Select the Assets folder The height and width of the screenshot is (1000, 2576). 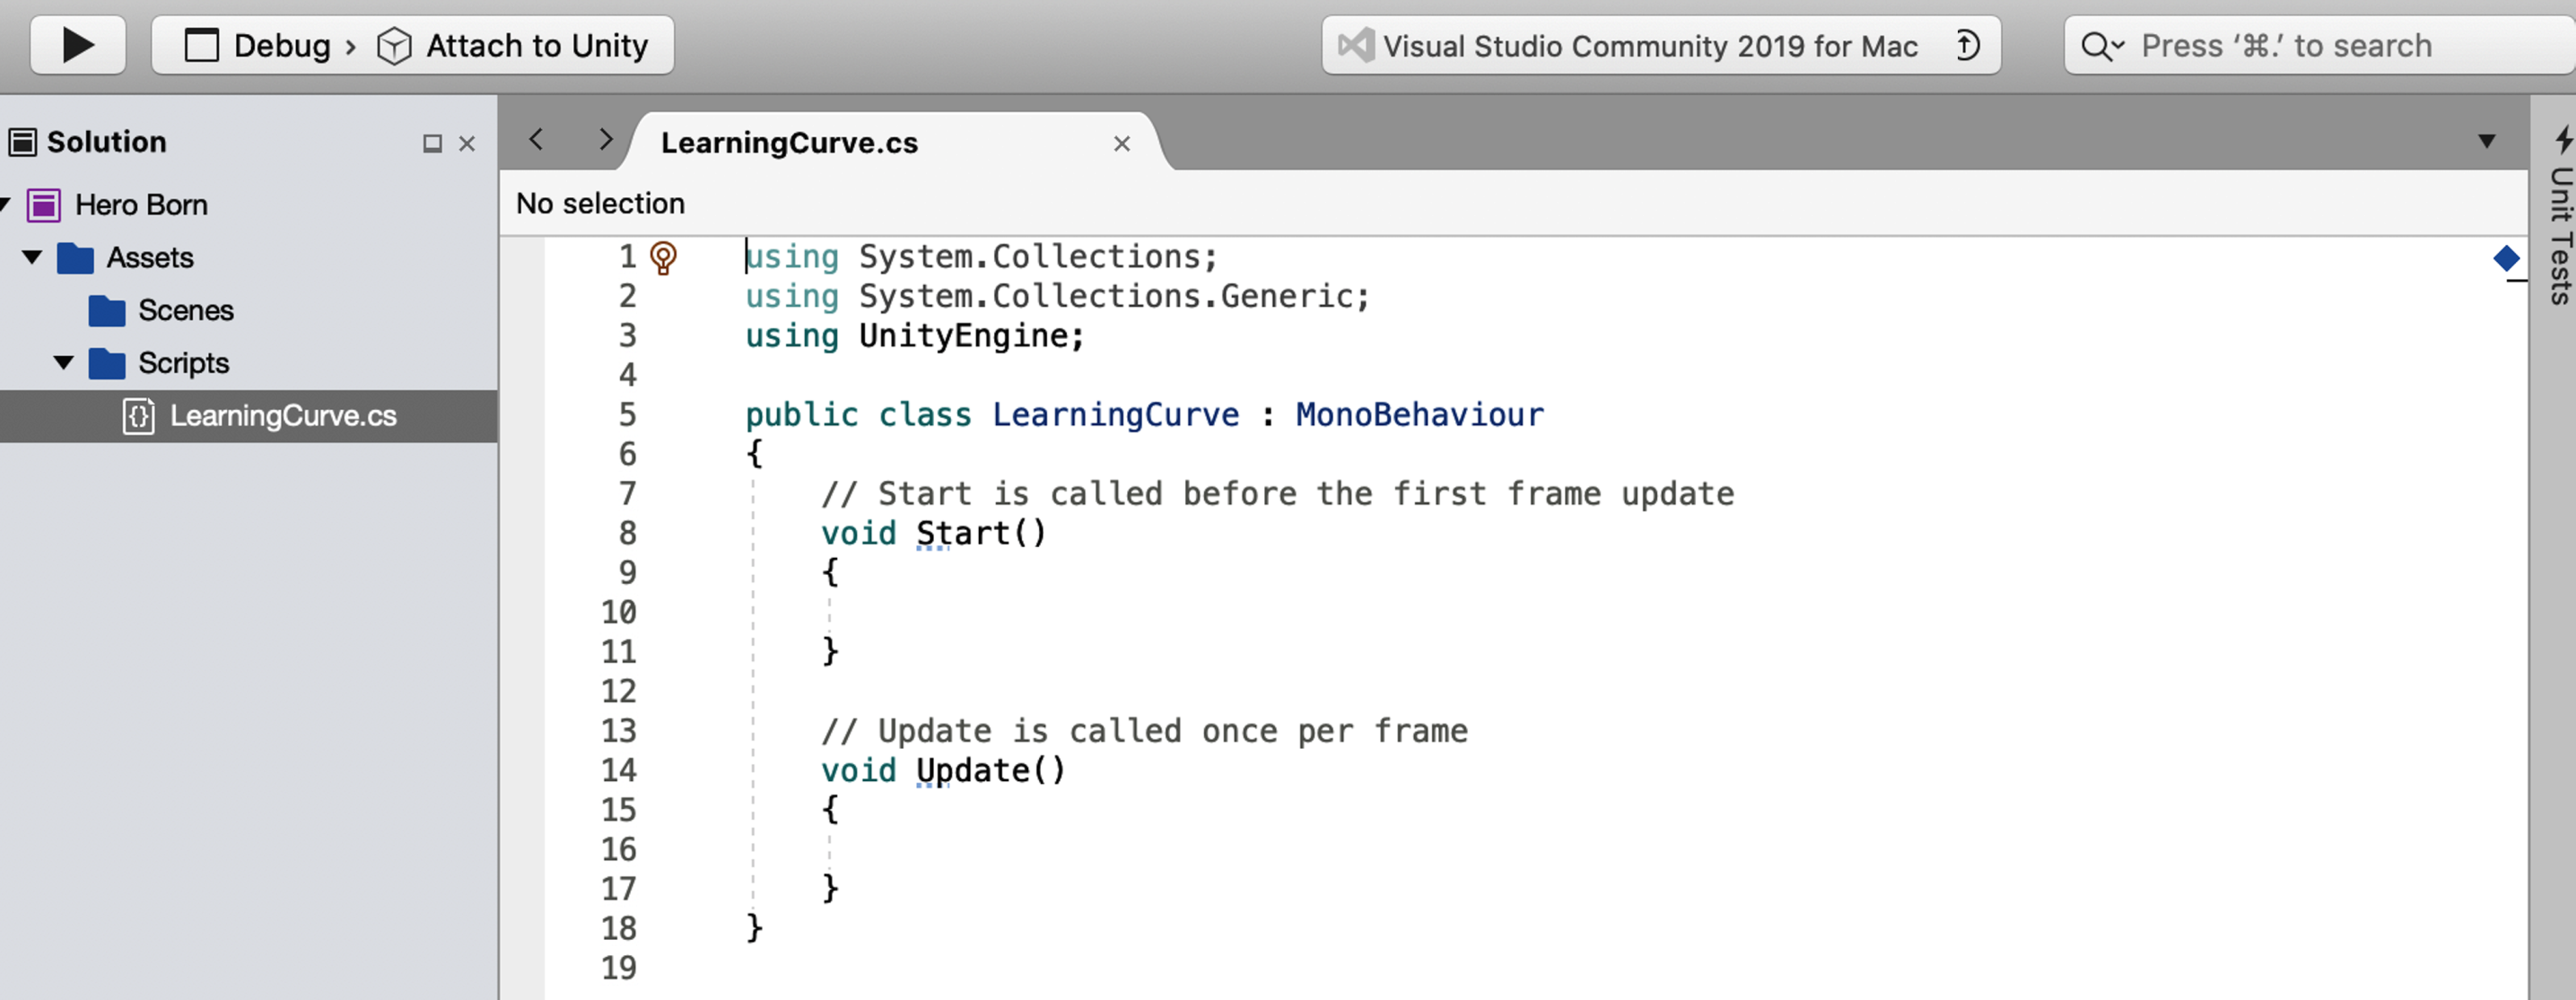point(149,258)
